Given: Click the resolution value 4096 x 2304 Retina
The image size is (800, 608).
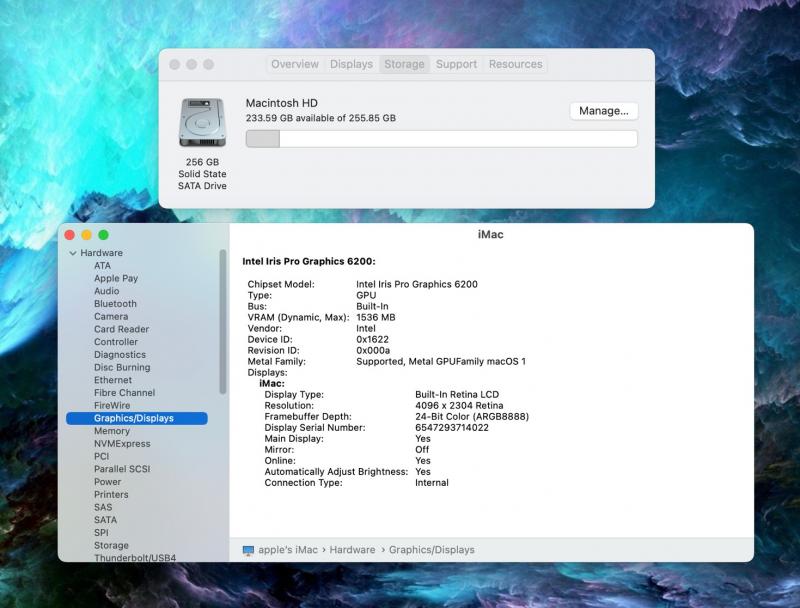Looking at the screenshot, I should (459, 406).
